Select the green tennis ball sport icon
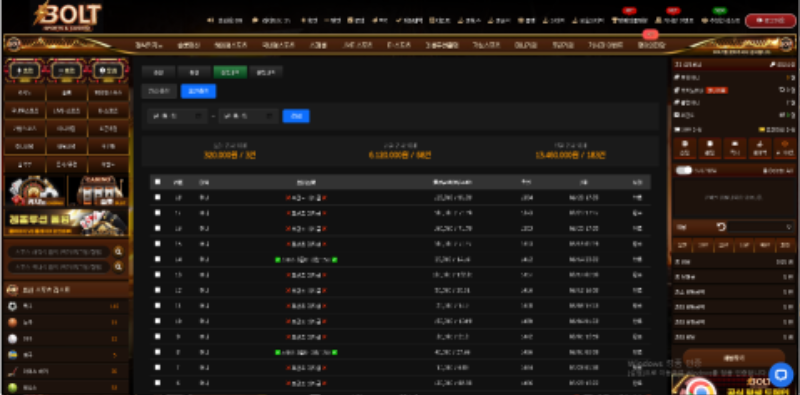 click(x=13, y=387)
